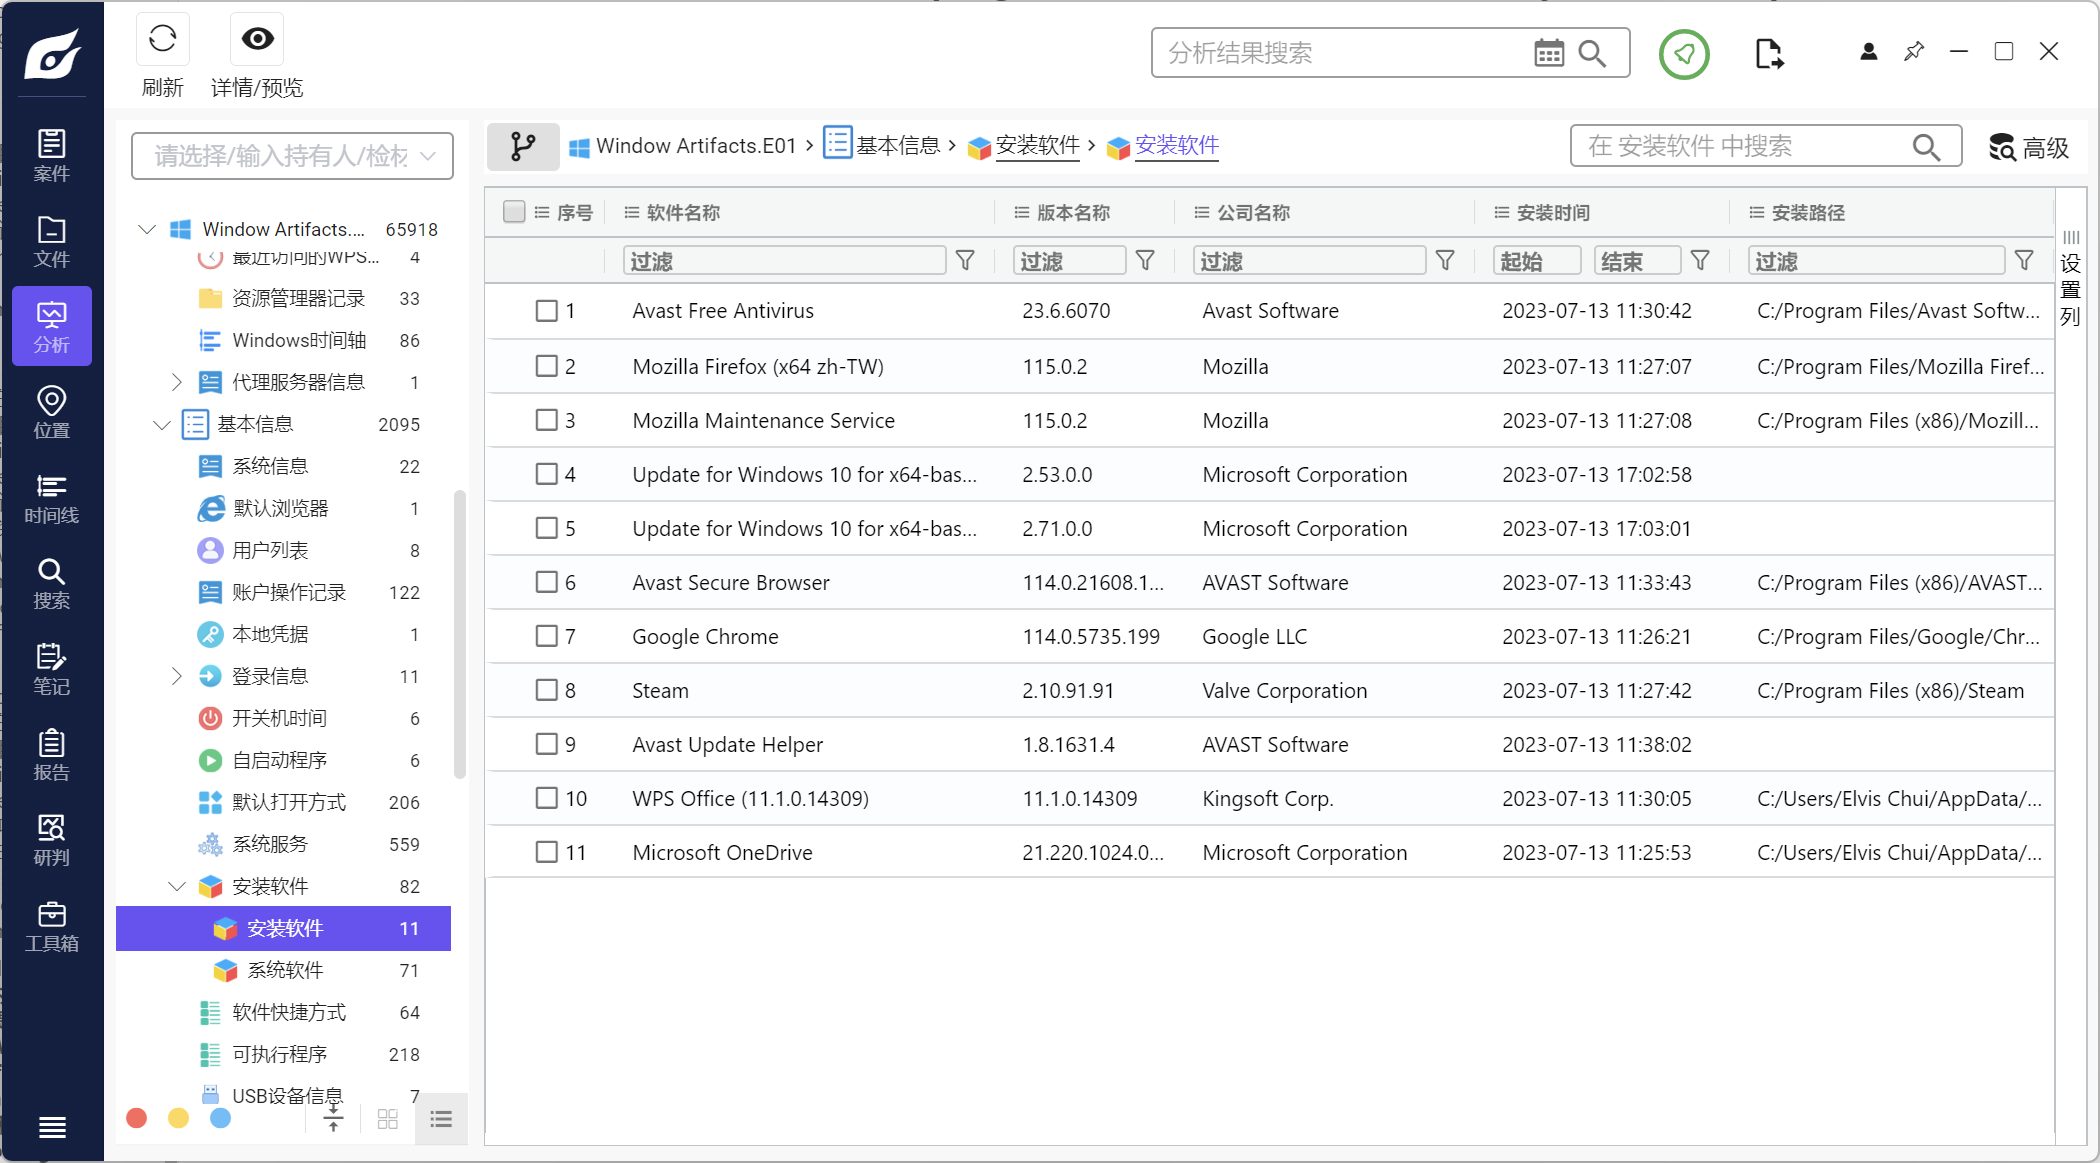The width and height of the screenshot is (2100, 1163).
Task: Open the 报告 report sidebar item
Action: point(52,754)
